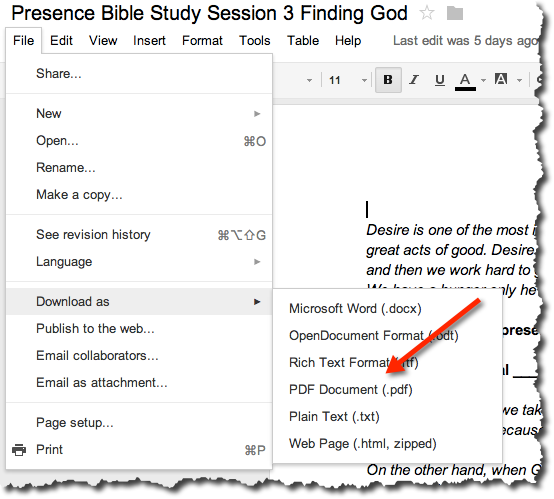Open the highlight color dropdown arrow

click(x=519, y=81)
